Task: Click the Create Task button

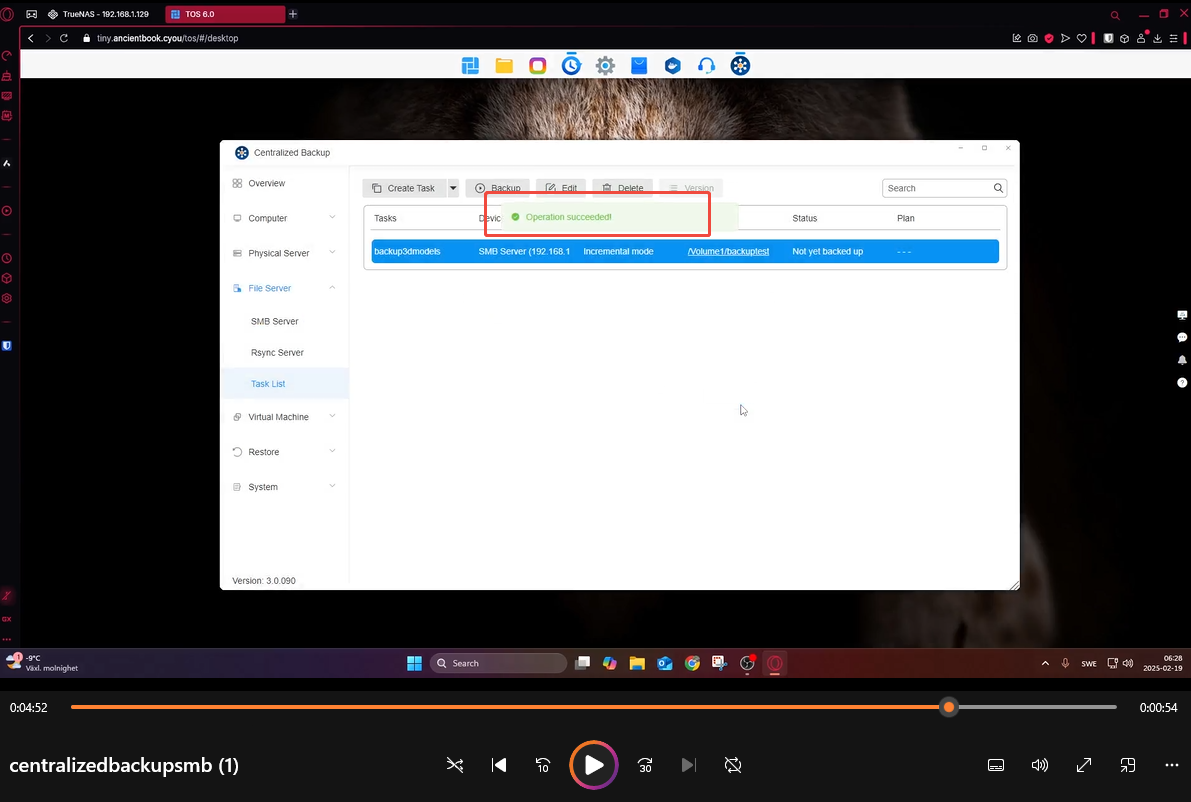Action: point(404,188)
